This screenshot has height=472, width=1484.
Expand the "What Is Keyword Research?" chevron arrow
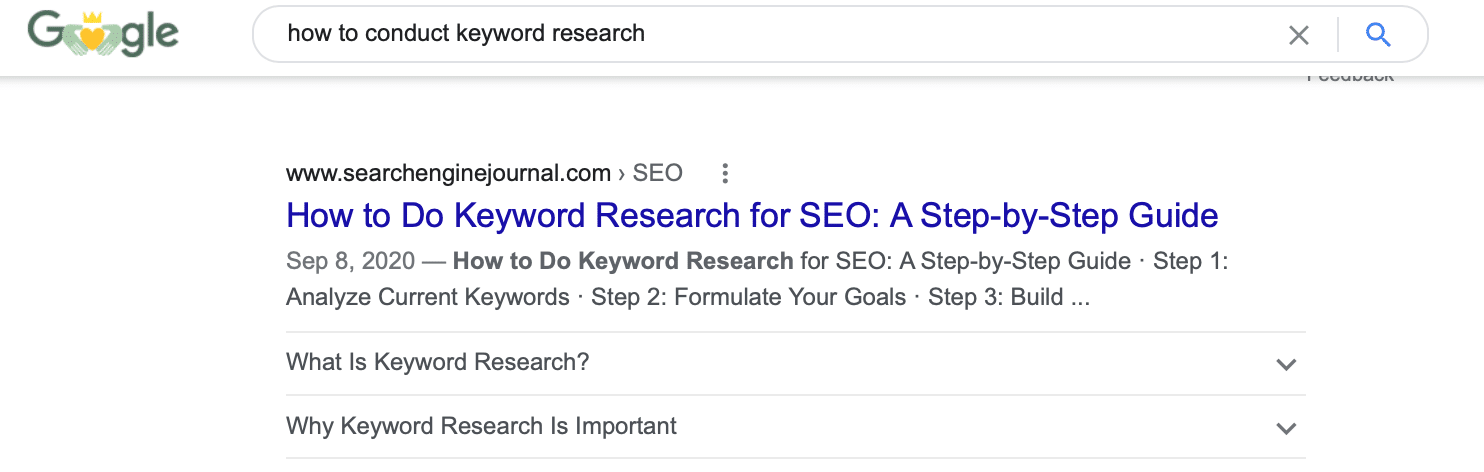click(1286, 365)
